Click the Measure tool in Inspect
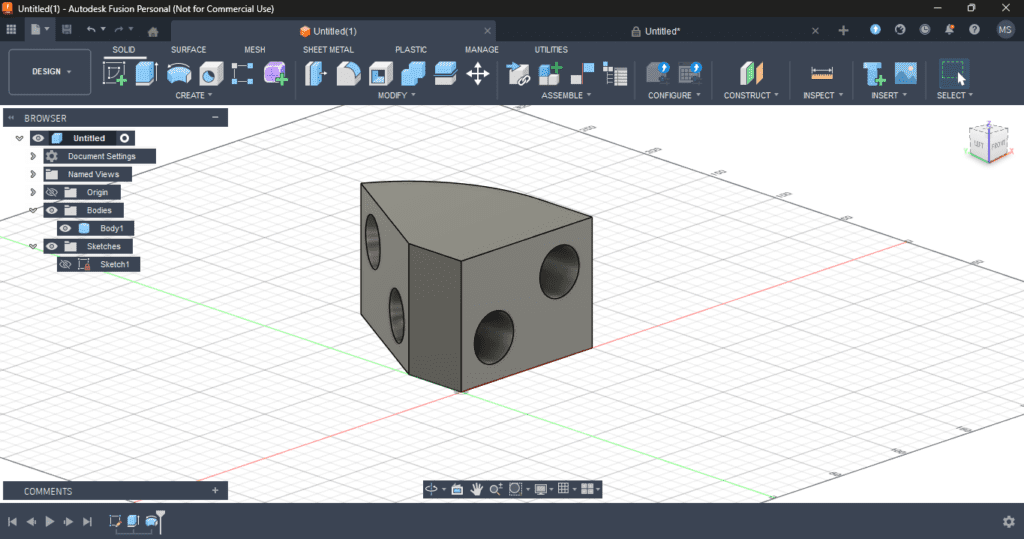The image size is (1024, 539). pos(822,73)
